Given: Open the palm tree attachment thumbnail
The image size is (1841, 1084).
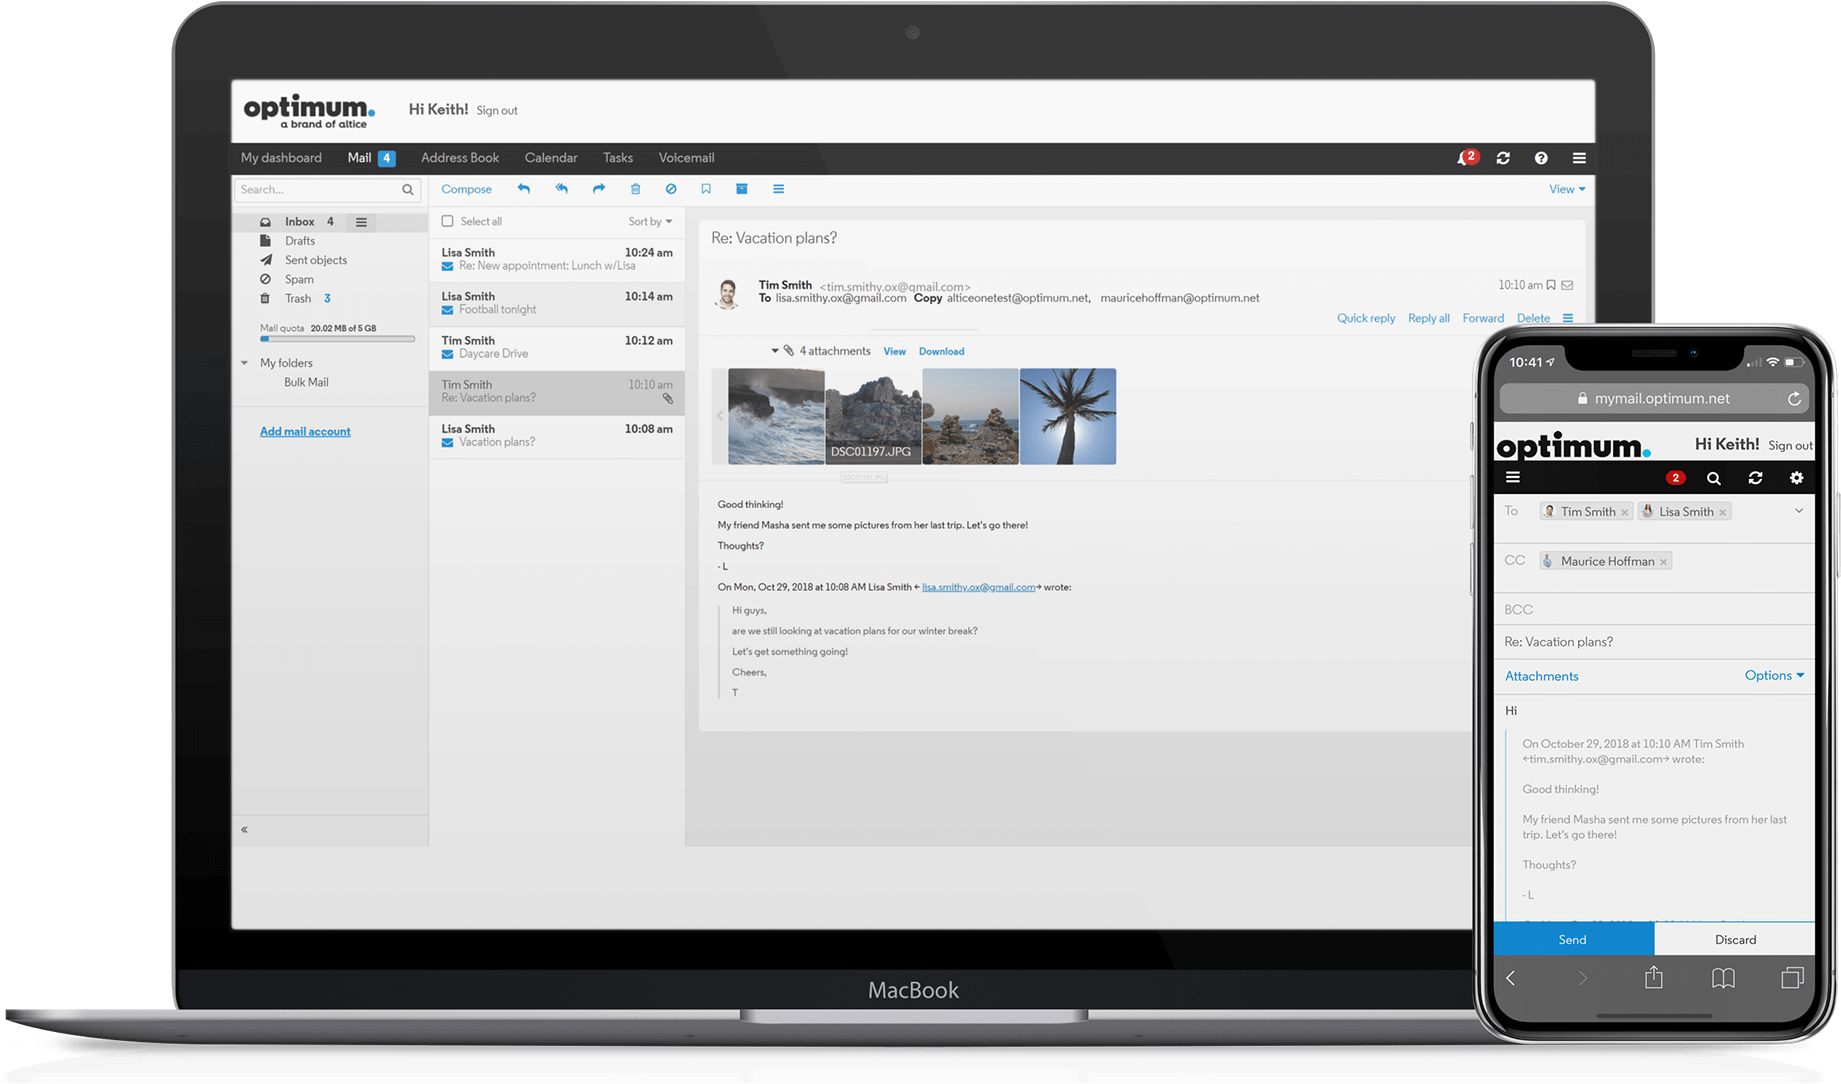Looking at the screenshot, I should [1067, 416].
